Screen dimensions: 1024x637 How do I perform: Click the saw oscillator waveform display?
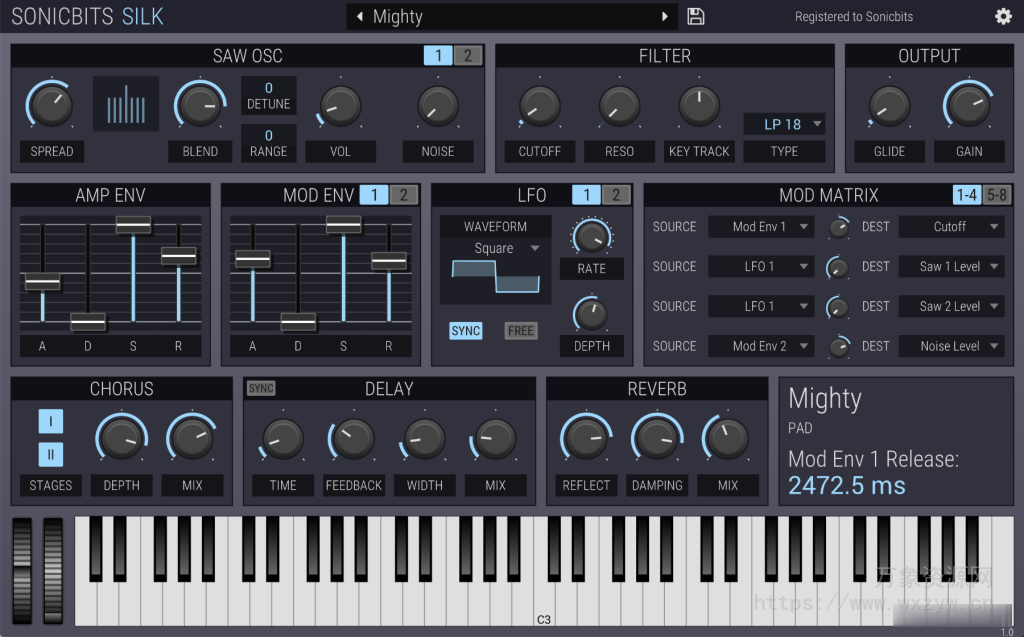(125, 103)
